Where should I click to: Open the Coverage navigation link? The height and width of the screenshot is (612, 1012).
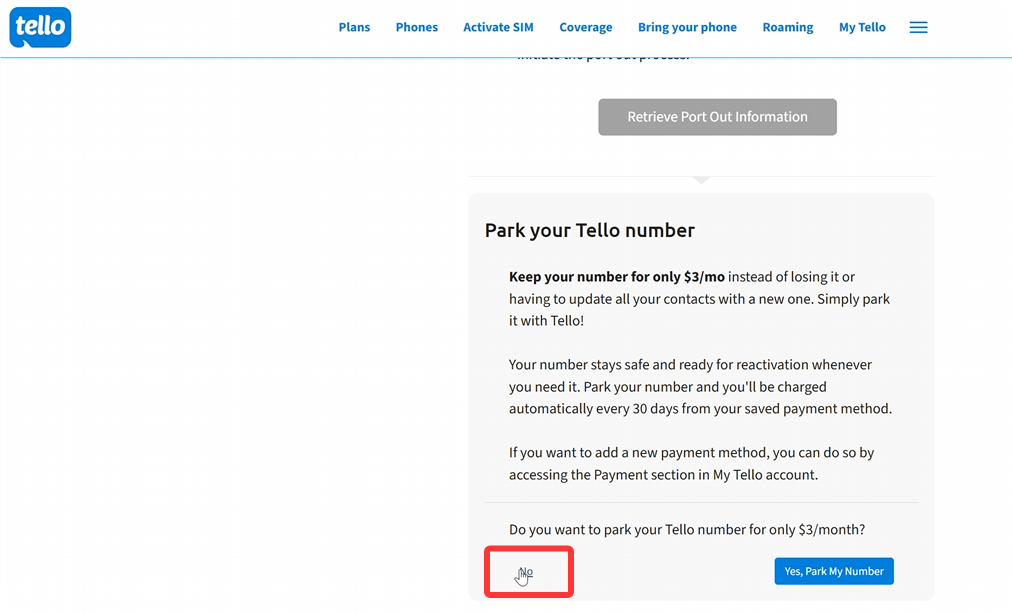[585, 28]
